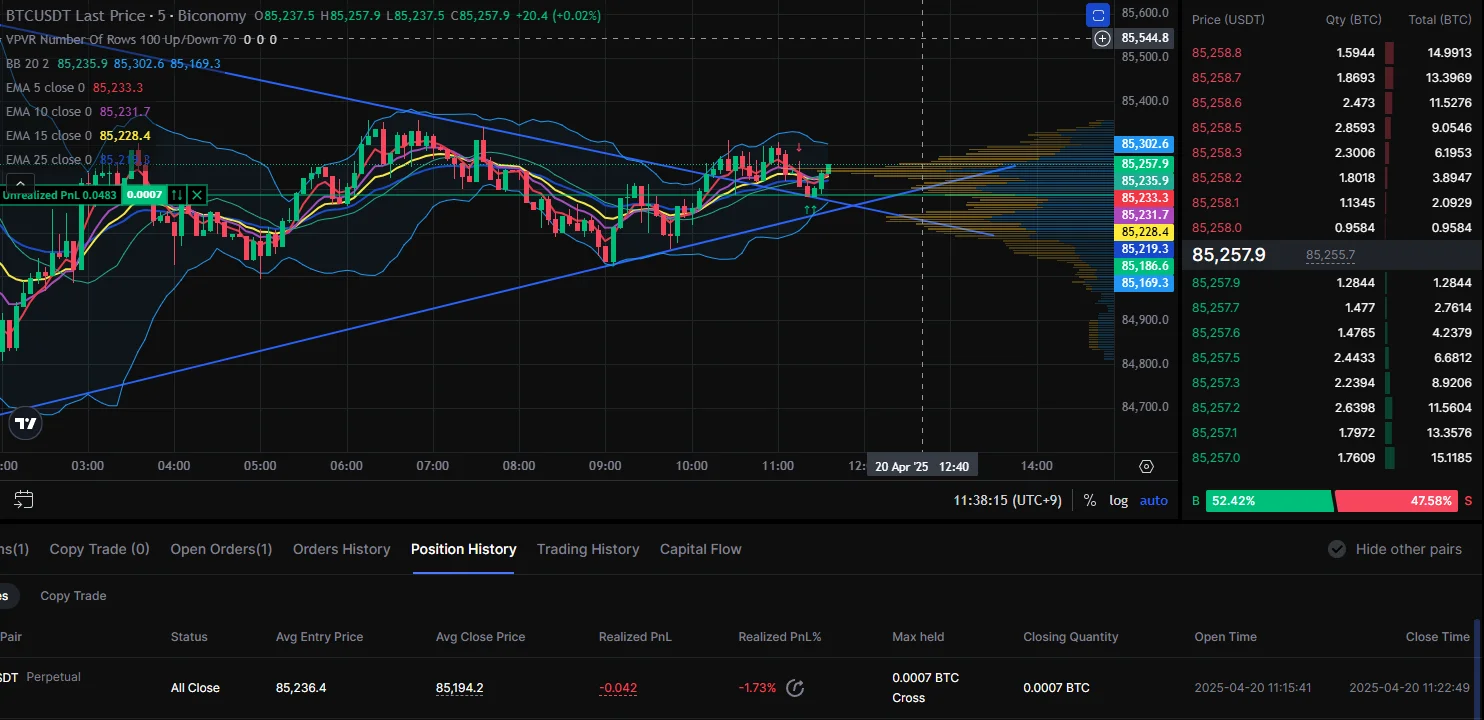The width and height of the screenshot is (1484, 720).
Task: Toggle percent scale on the chart
Action: 1089,500
